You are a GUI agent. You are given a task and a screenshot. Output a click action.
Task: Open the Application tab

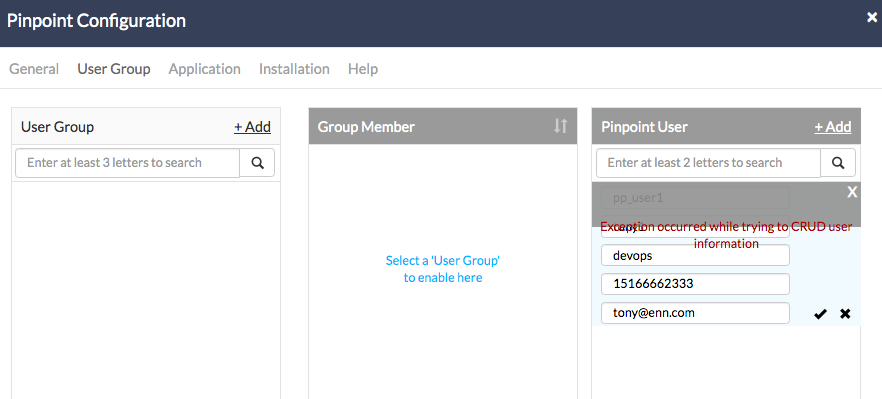pyautogui.click(x=204, y=69)
